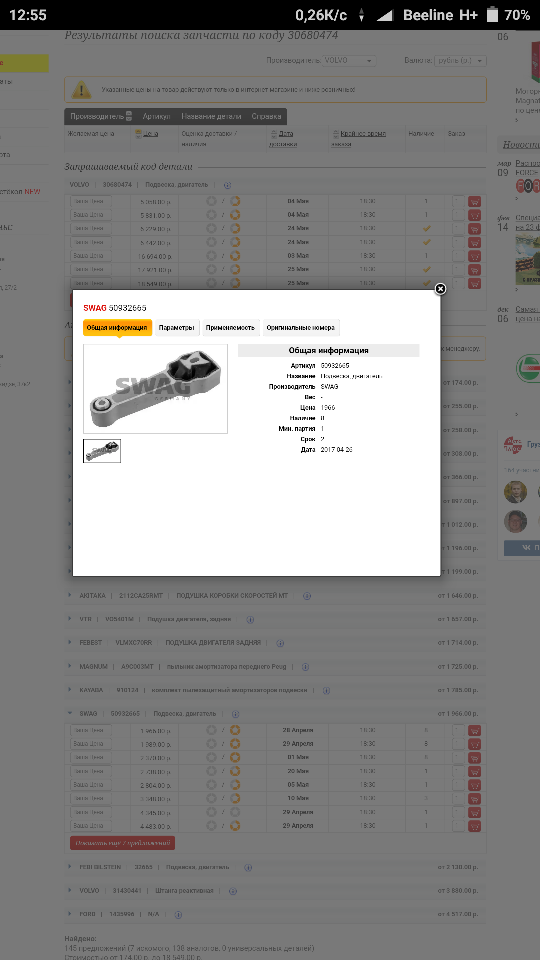Click the Справка header item
The width and height of the screenshot is (540, 960).
pos(266,116)
